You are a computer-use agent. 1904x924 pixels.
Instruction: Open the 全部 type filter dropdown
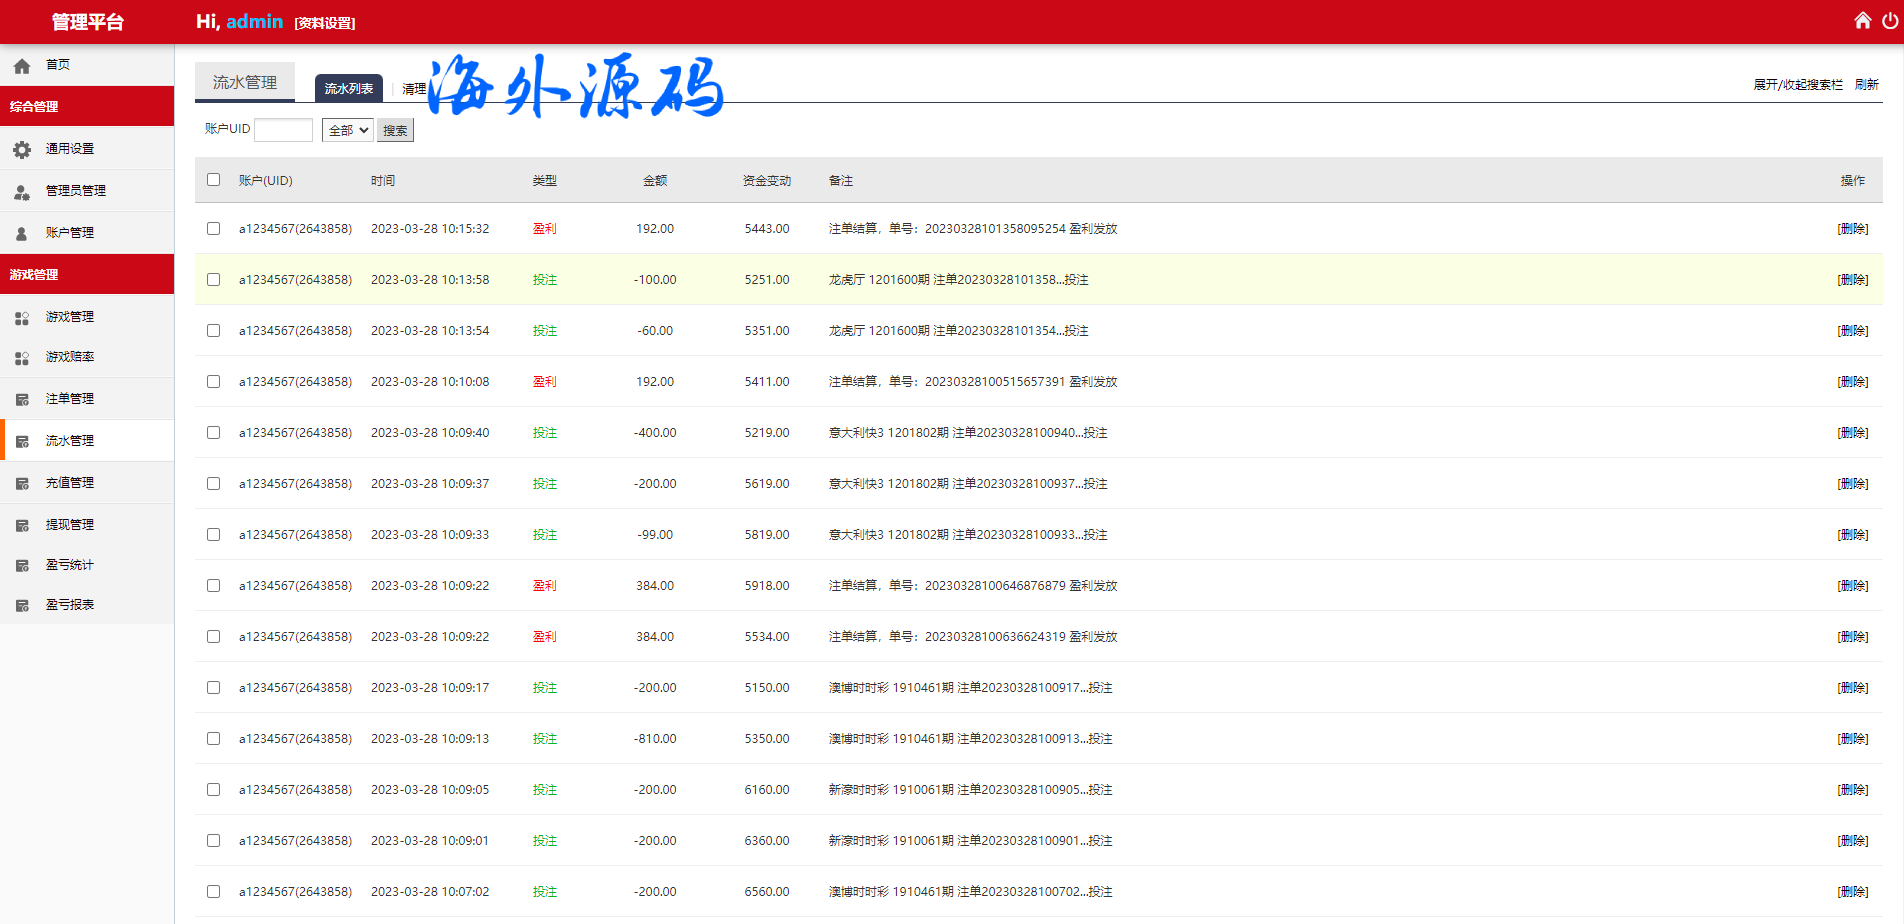click(347, 130)
